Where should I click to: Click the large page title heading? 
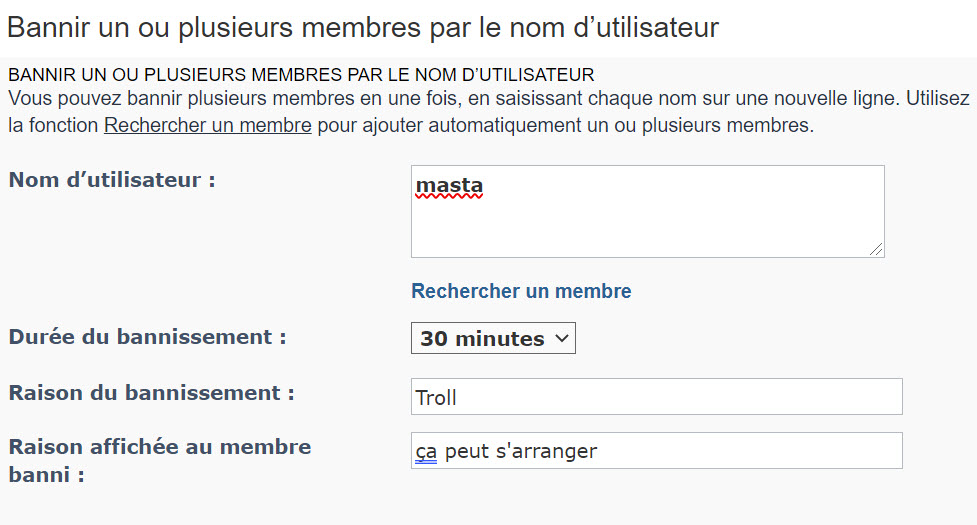click(362, 27)
